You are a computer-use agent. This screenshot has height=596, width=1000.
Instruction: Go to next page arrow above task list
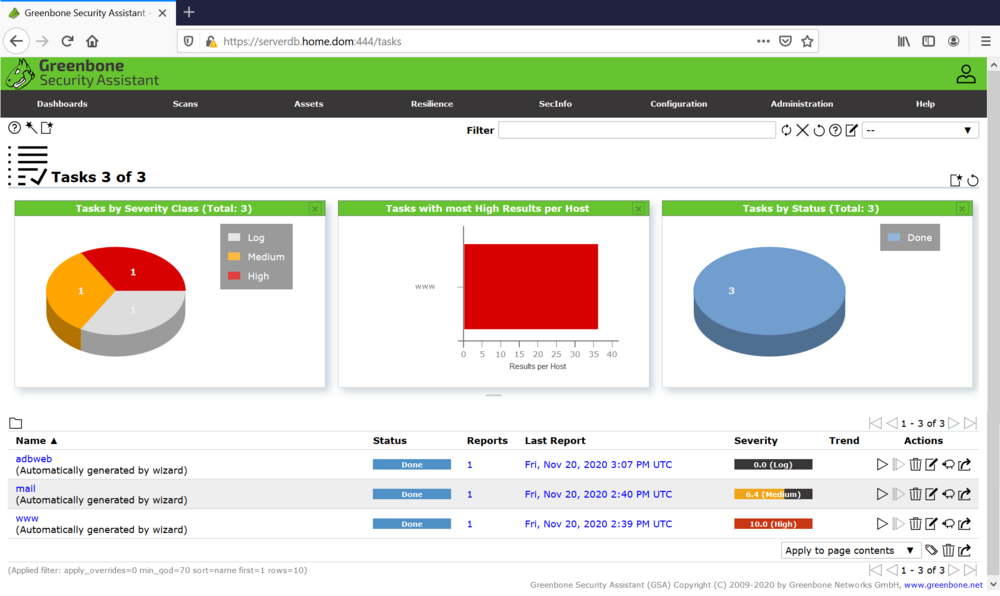[953, 423]
